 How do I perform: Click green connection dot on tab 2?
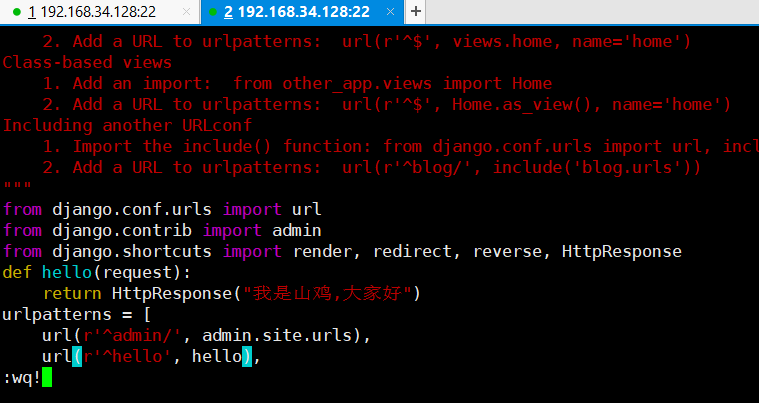point(213,12)
